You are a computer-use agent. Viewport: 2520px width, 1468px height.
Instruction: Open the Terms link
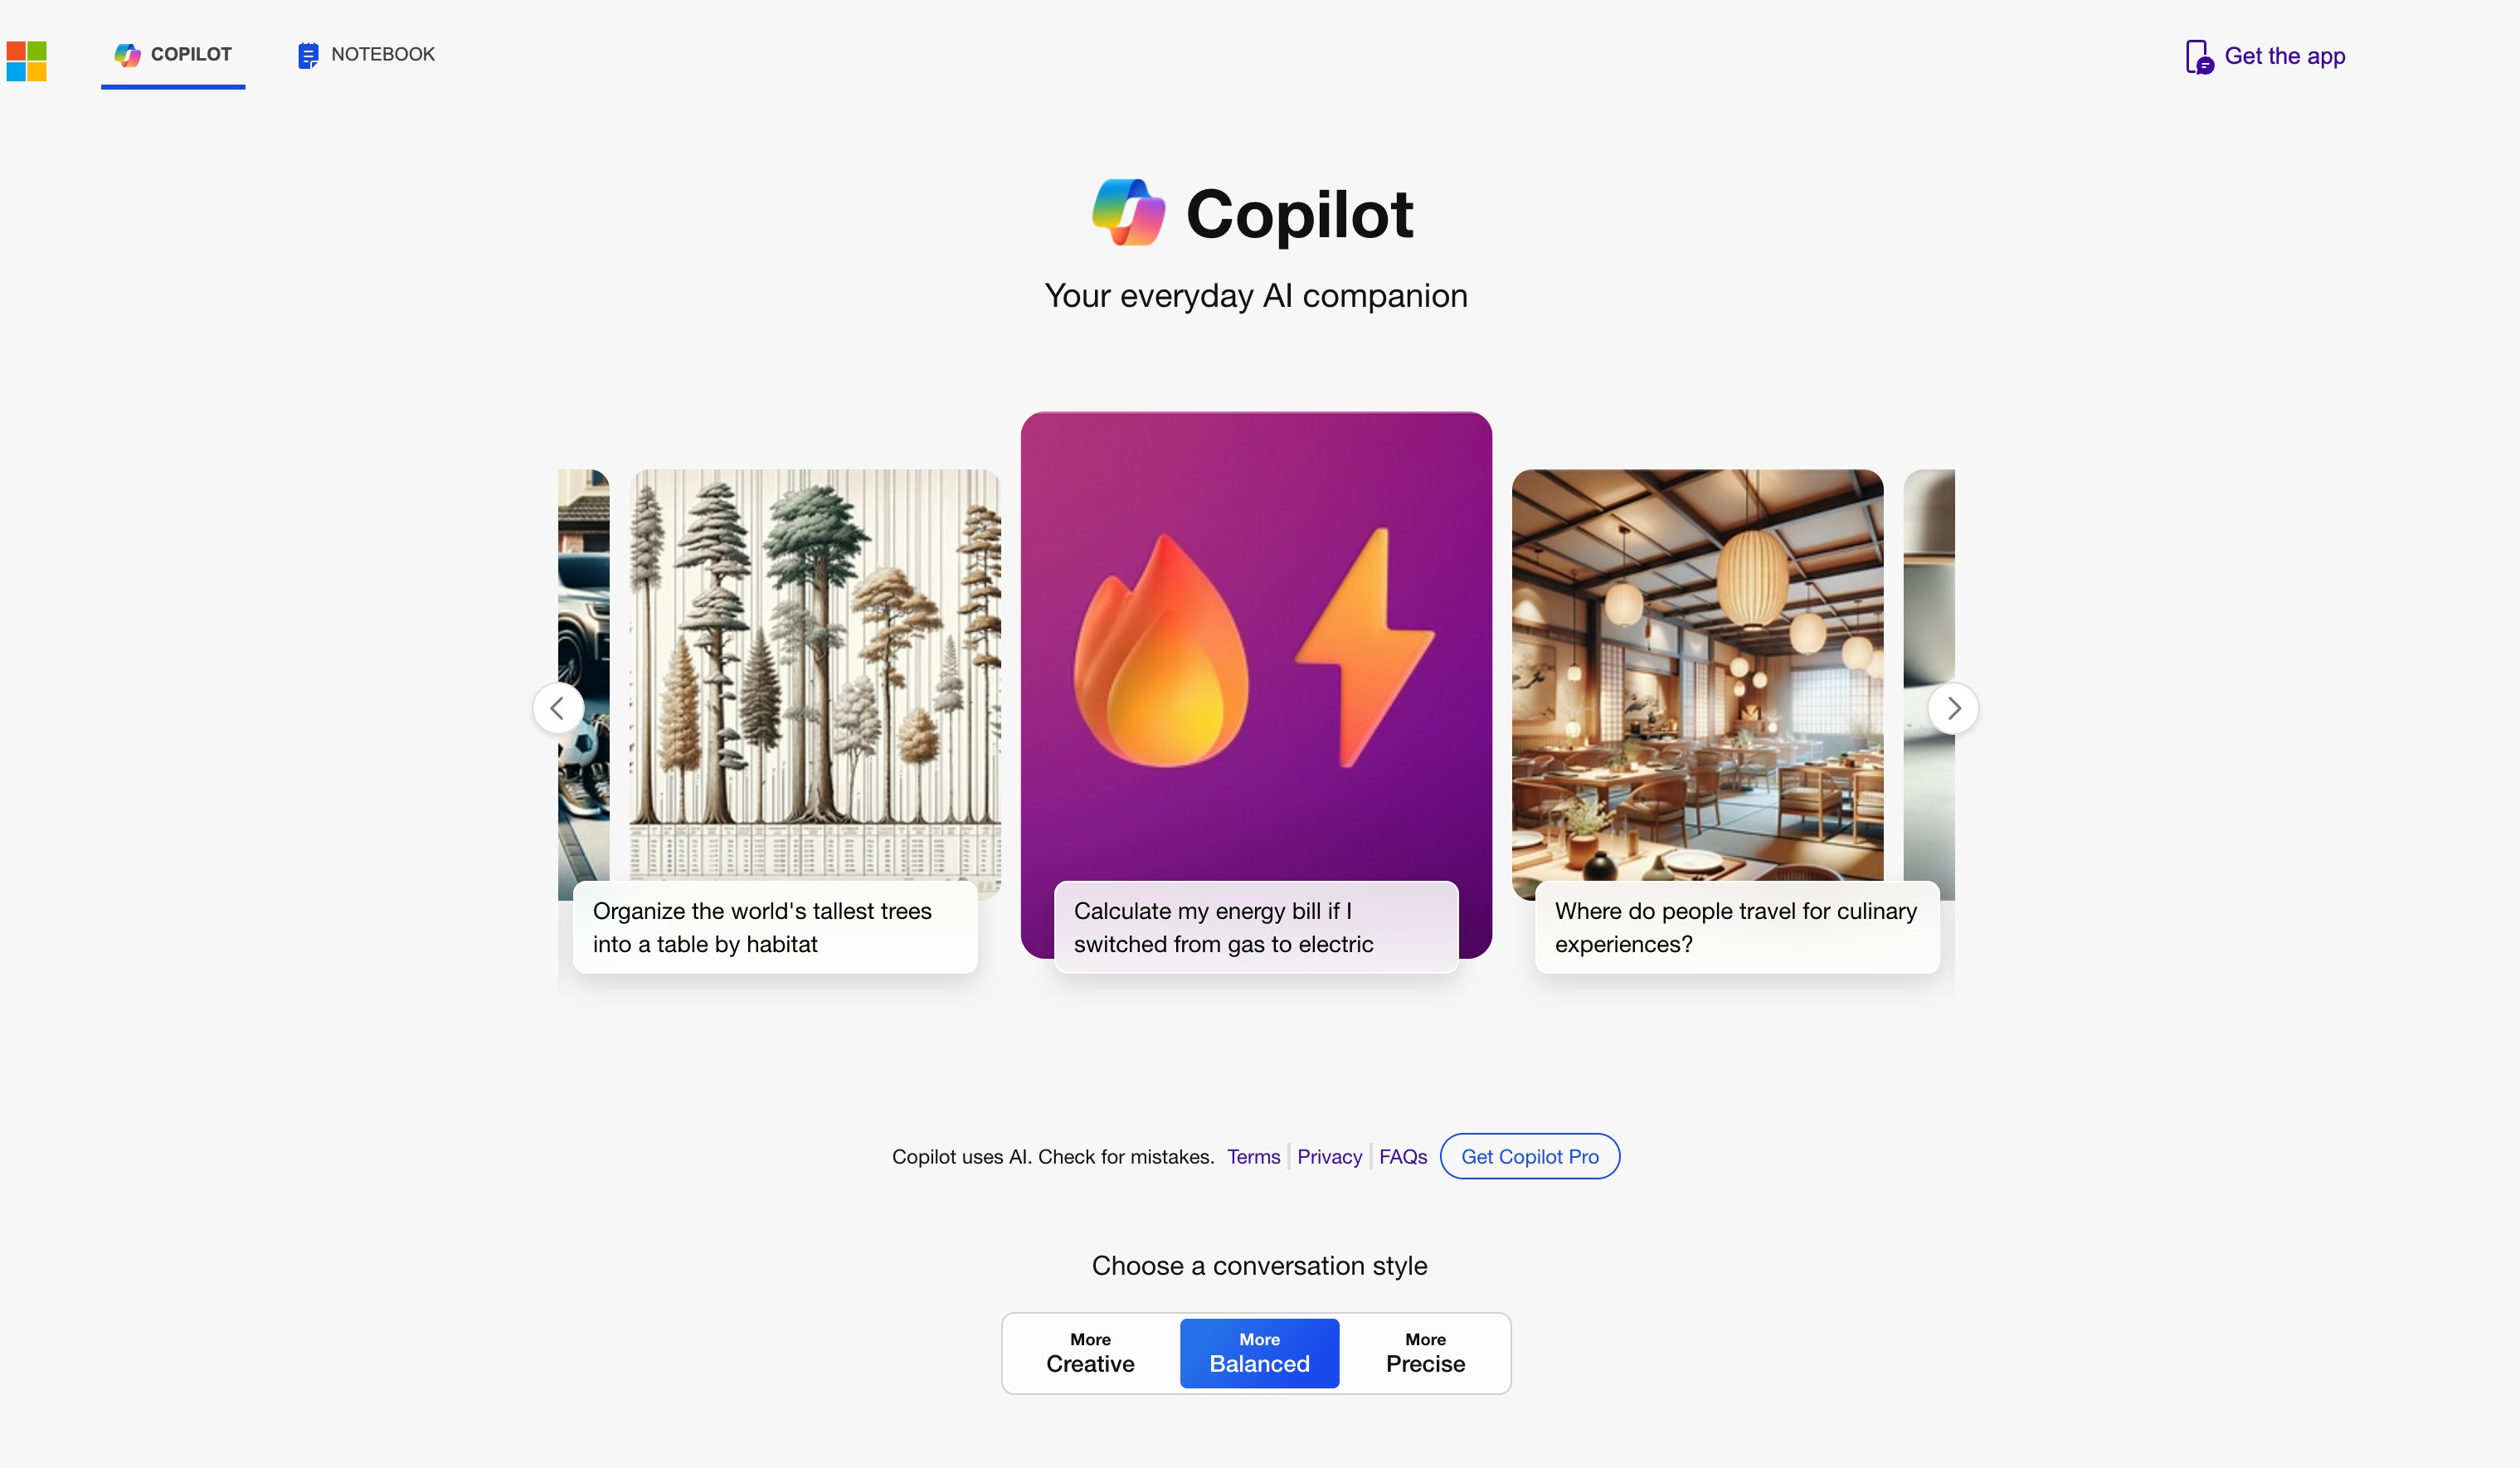coord(1253,1155)
